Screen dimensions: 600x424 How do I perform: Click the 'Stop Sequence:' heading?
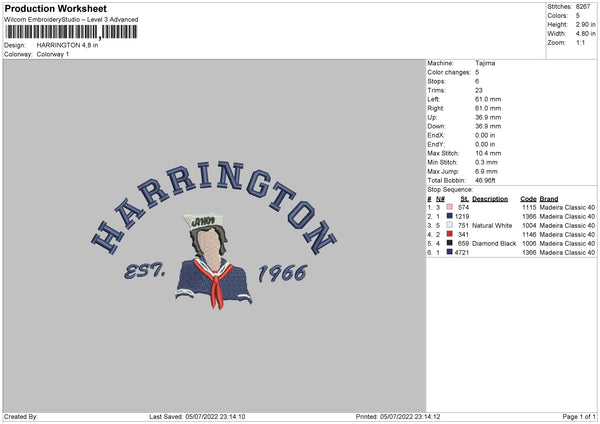pos(450,190)
